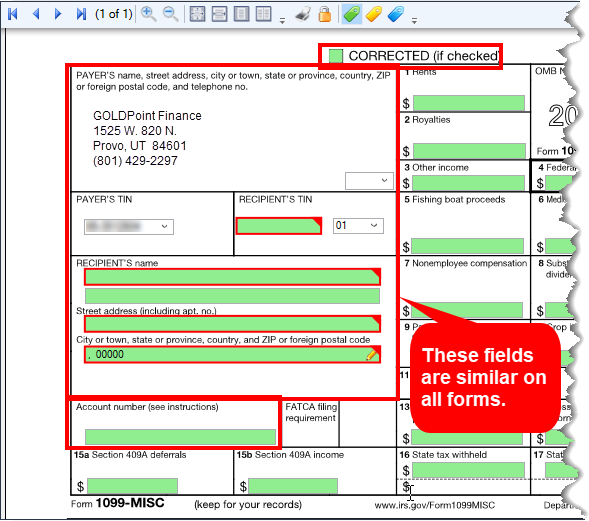Click the zoom in magnifier

point(148,14)
